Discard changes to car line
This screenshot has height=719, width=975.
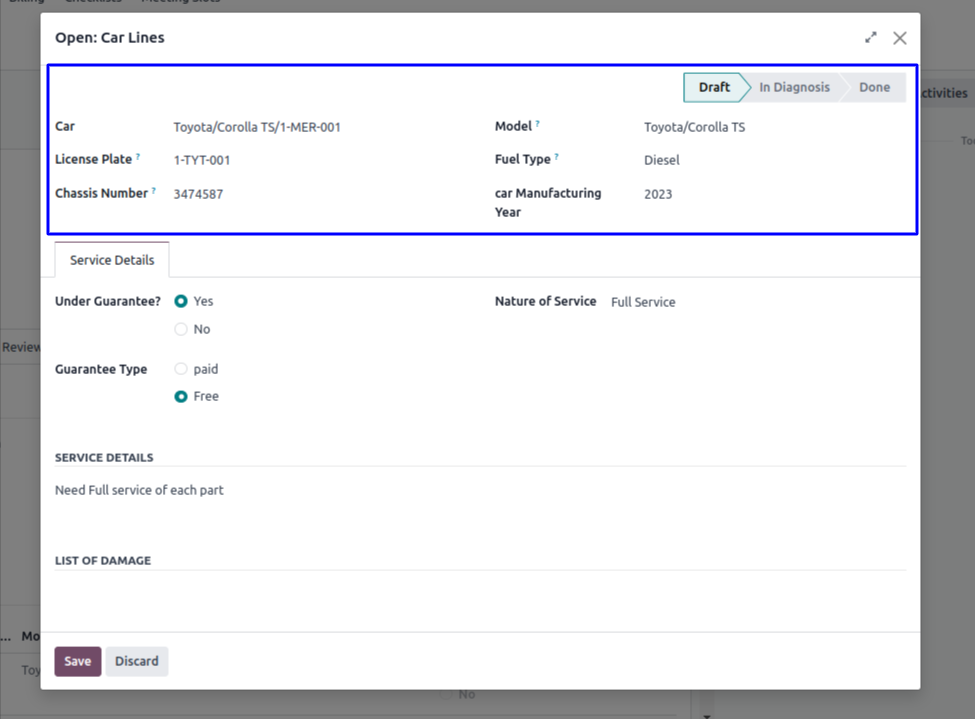[x=137, y=661]
